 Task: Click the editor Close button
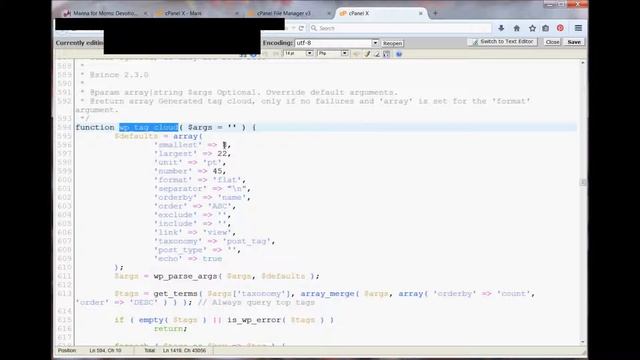click(x=552, y=42)
